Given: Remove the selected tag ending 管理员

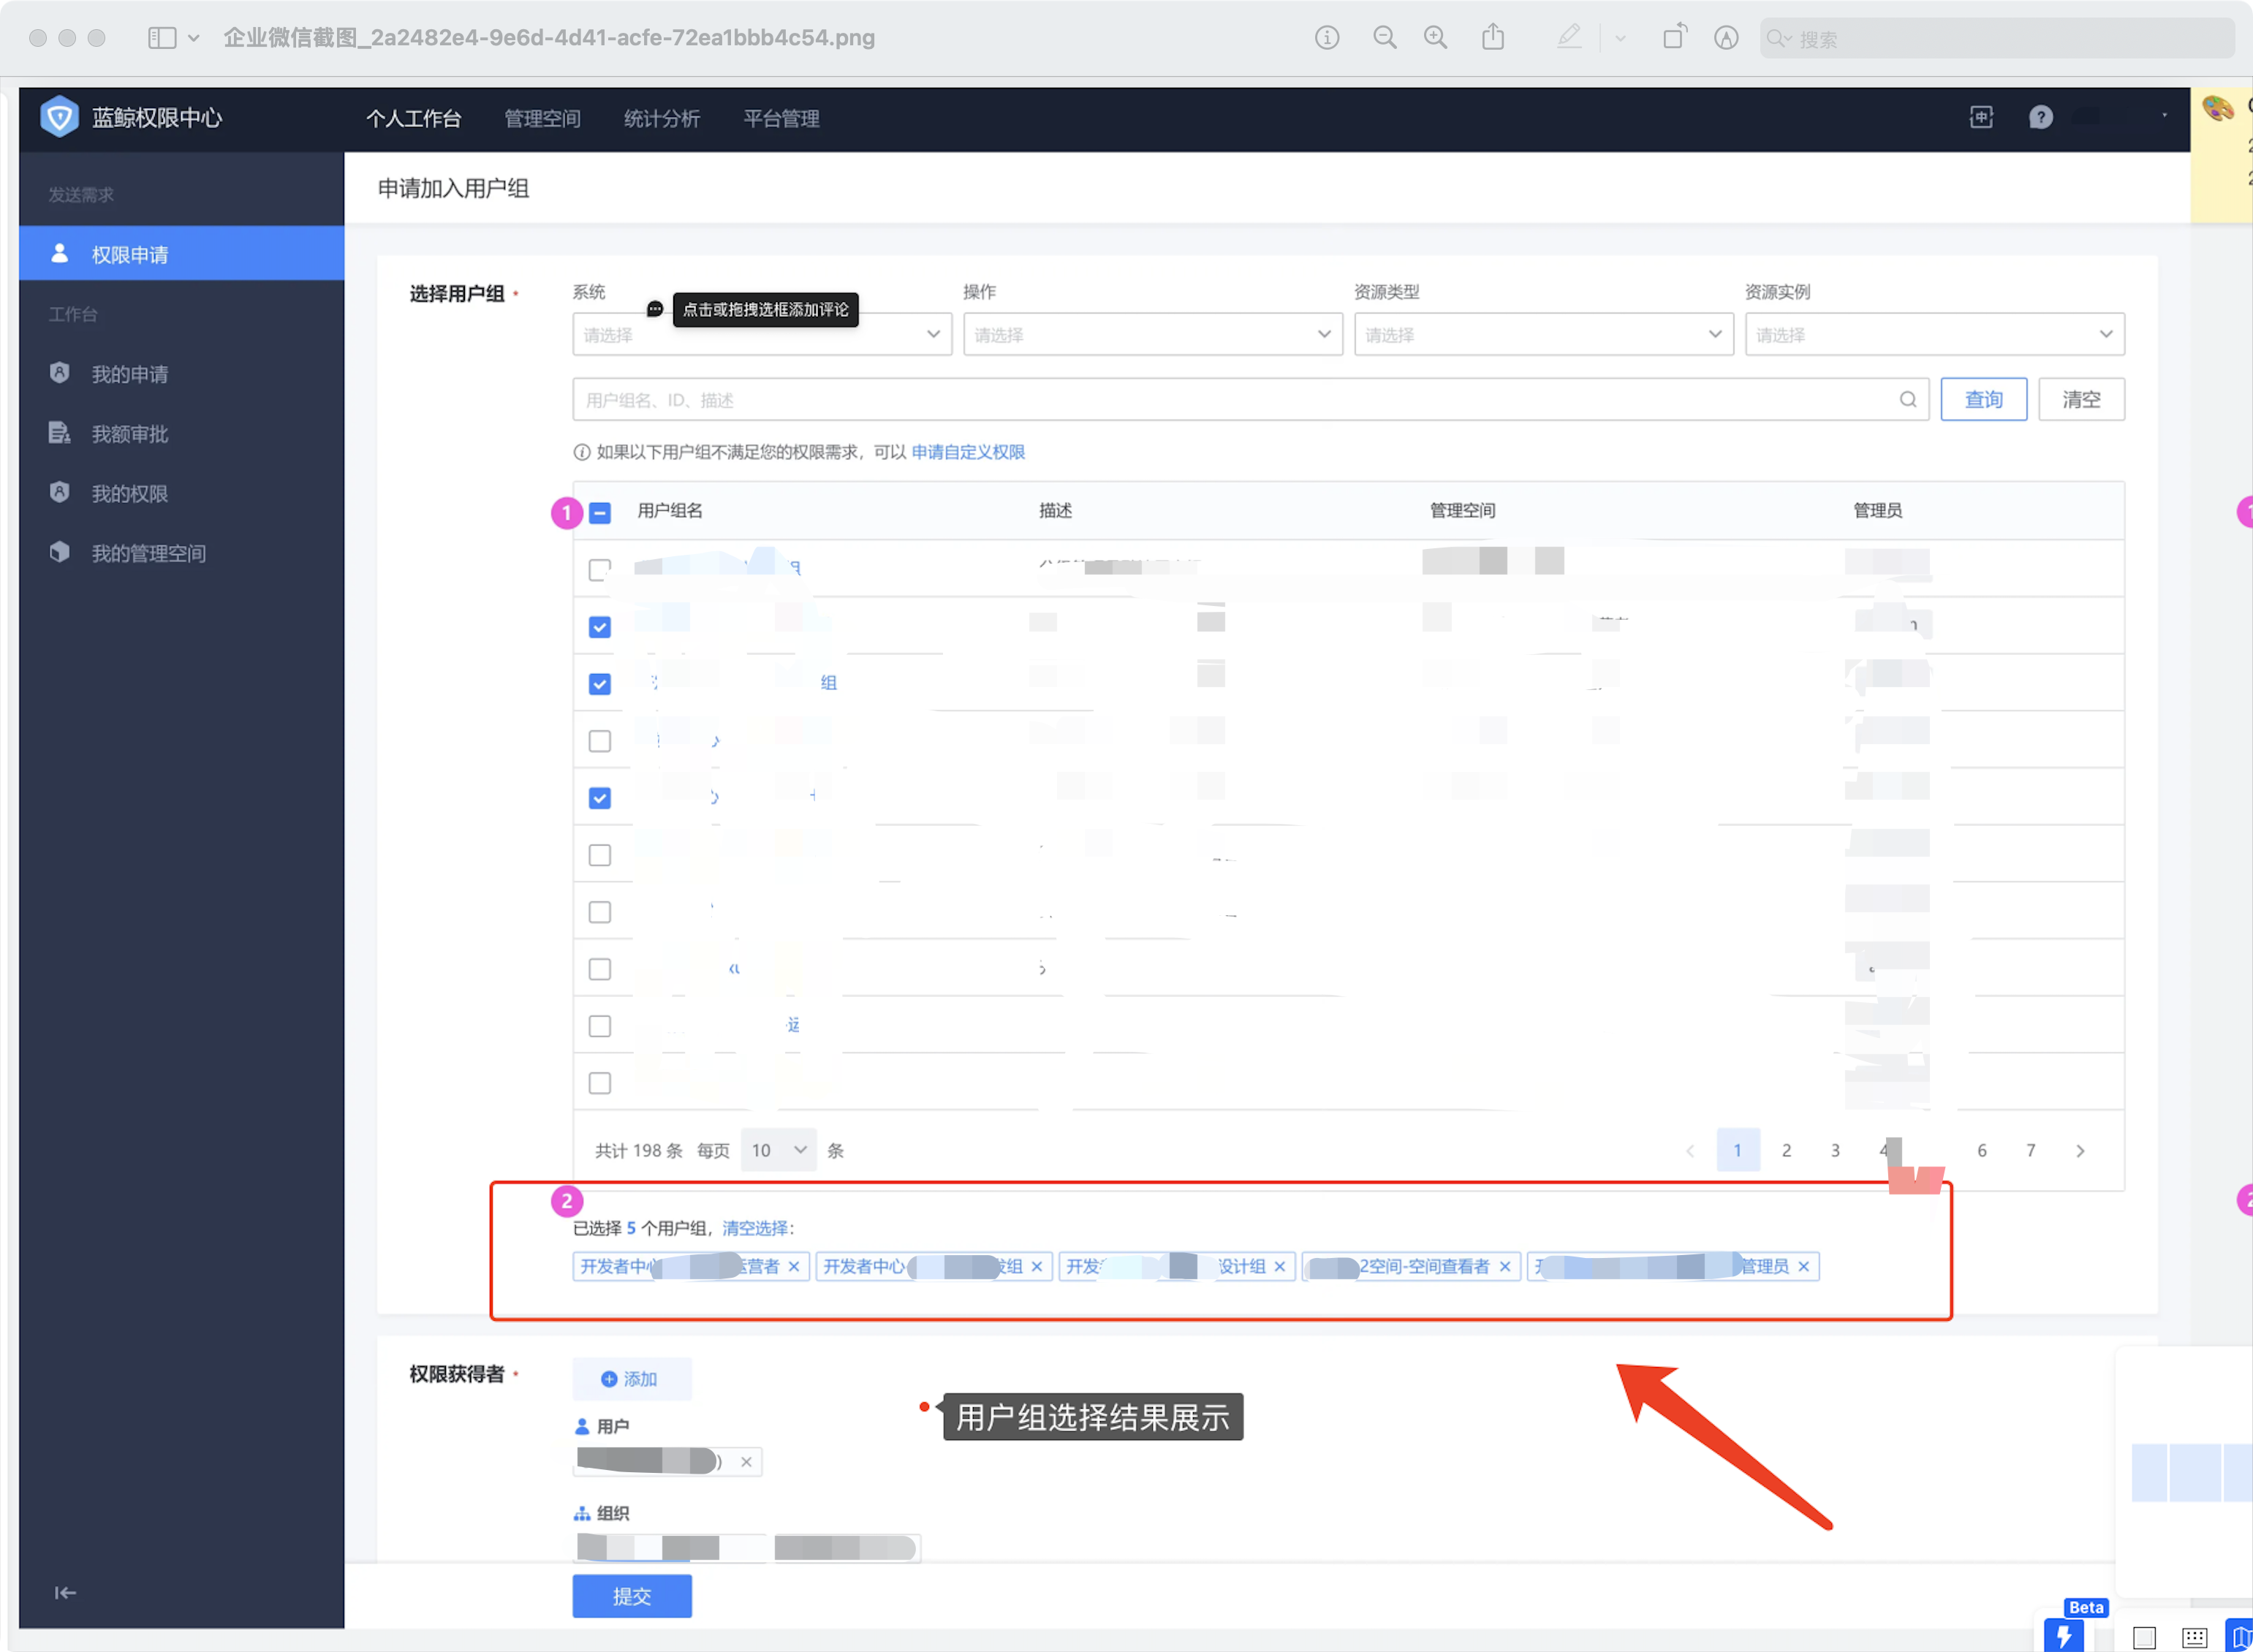Looking at the screenshot, I should [x=1803, y=1267].
